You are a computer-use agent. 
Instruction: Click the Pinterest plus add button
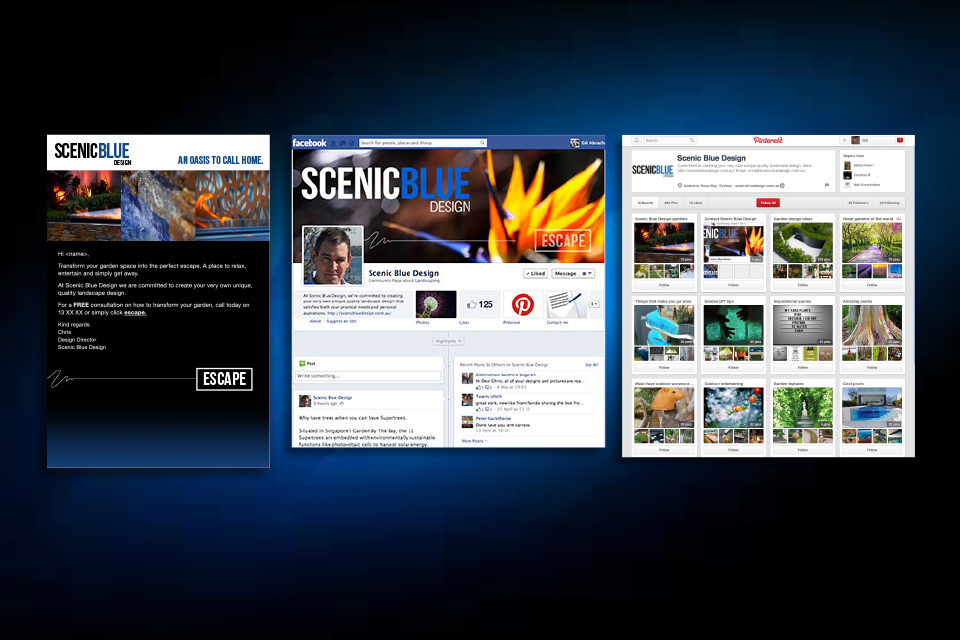pyautogui.click(x=843, y=140)
